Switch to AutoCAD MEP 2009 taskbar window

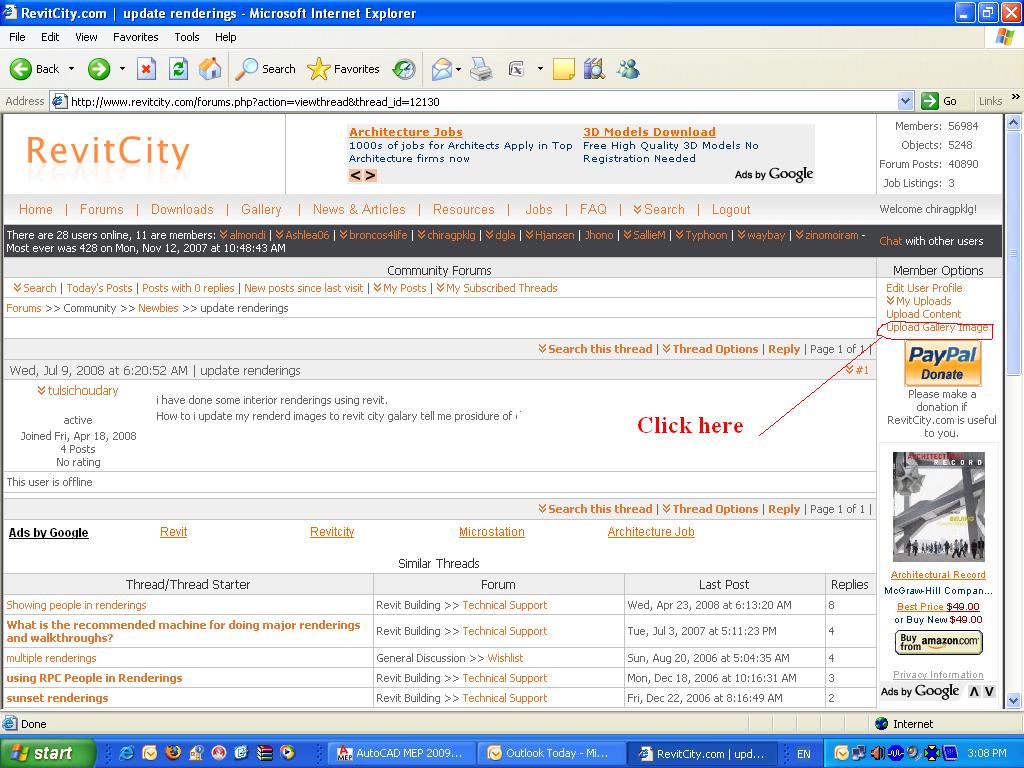[x=400, y=753]
